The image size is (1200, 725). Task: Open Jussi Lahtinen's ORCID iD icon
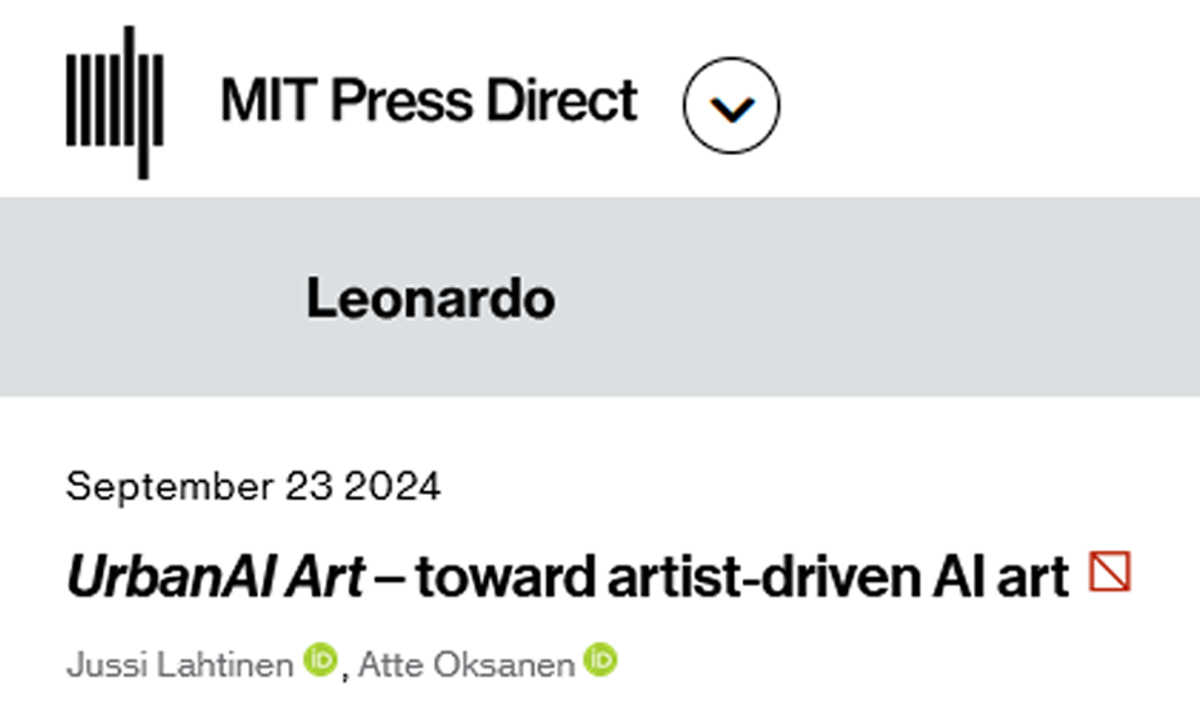click(320, 660)
